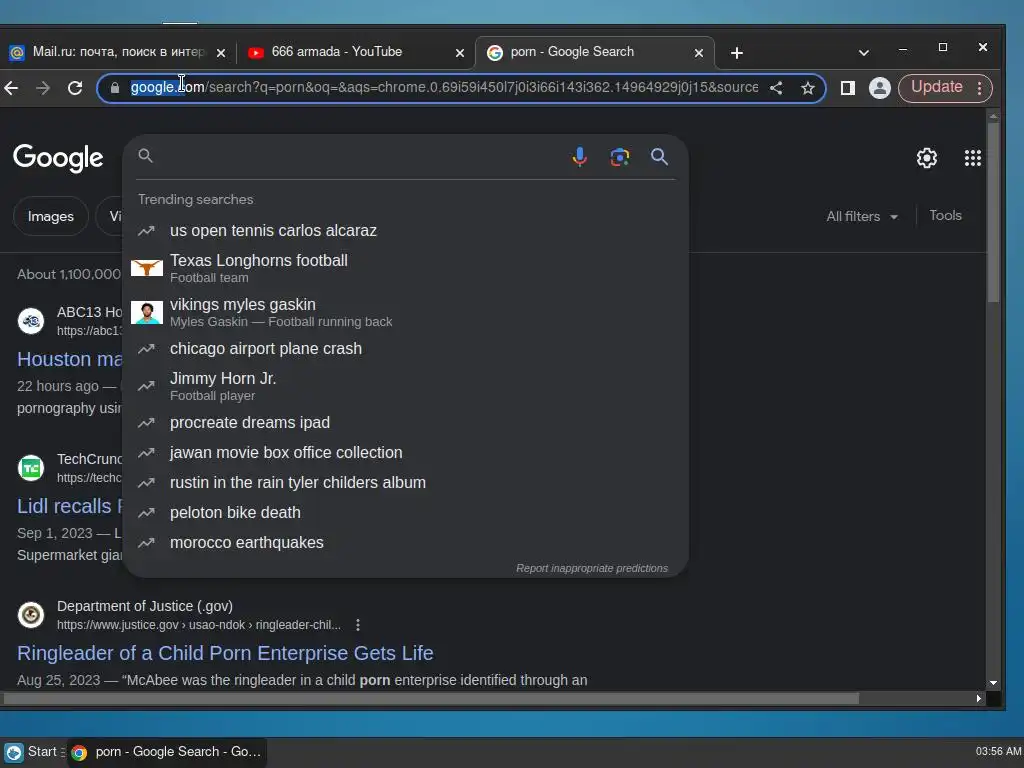Select Chrome window in taskbar
This screenshot has height=768, width=1024.
(167, 752)
